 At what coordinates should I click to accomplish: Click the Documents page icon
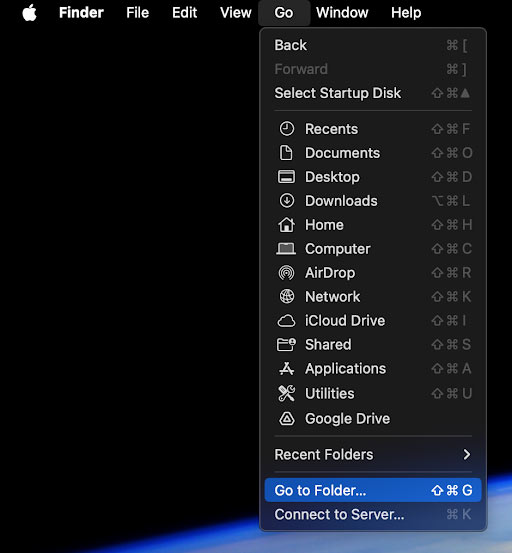coord(286,153)
